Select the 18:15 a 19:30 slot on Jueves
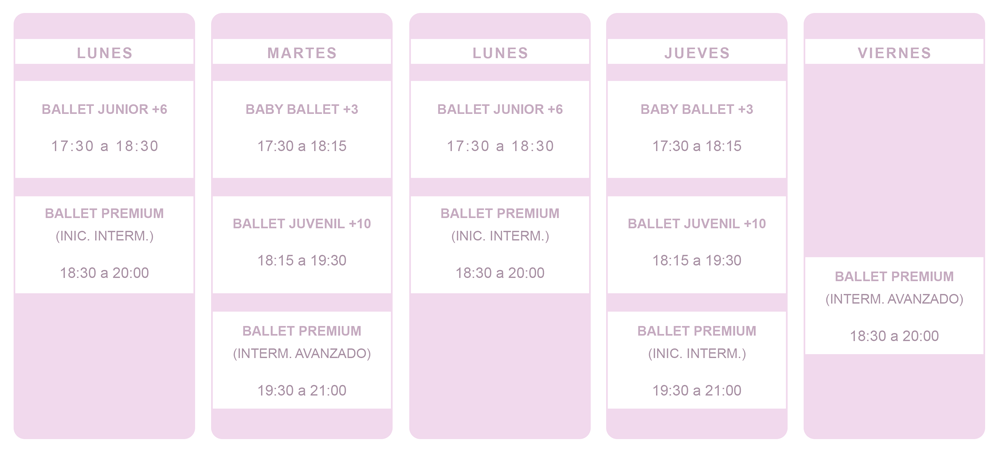Viewport: 1000px width, 454px height. [697, 260]
